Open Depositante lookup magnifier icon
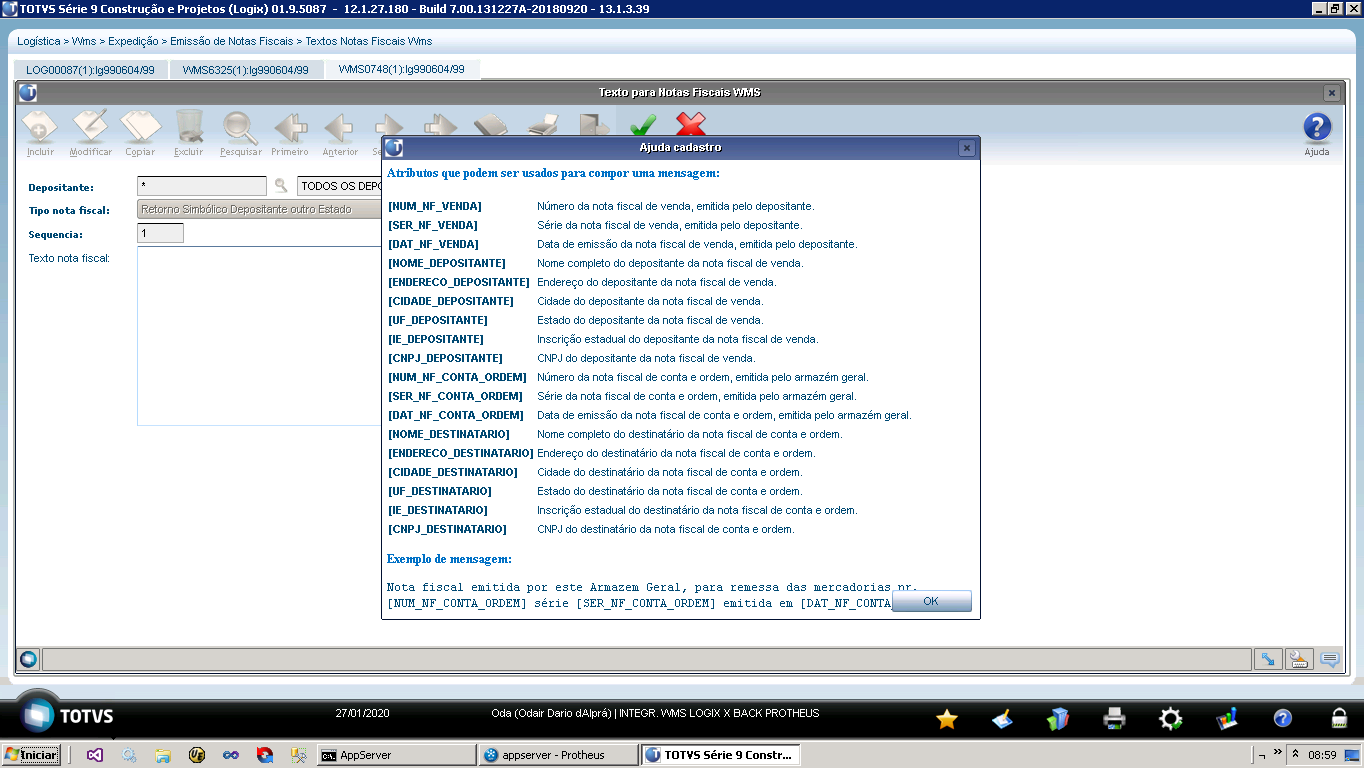This screenshot has width=1364, height=768. tap(281, 186)
